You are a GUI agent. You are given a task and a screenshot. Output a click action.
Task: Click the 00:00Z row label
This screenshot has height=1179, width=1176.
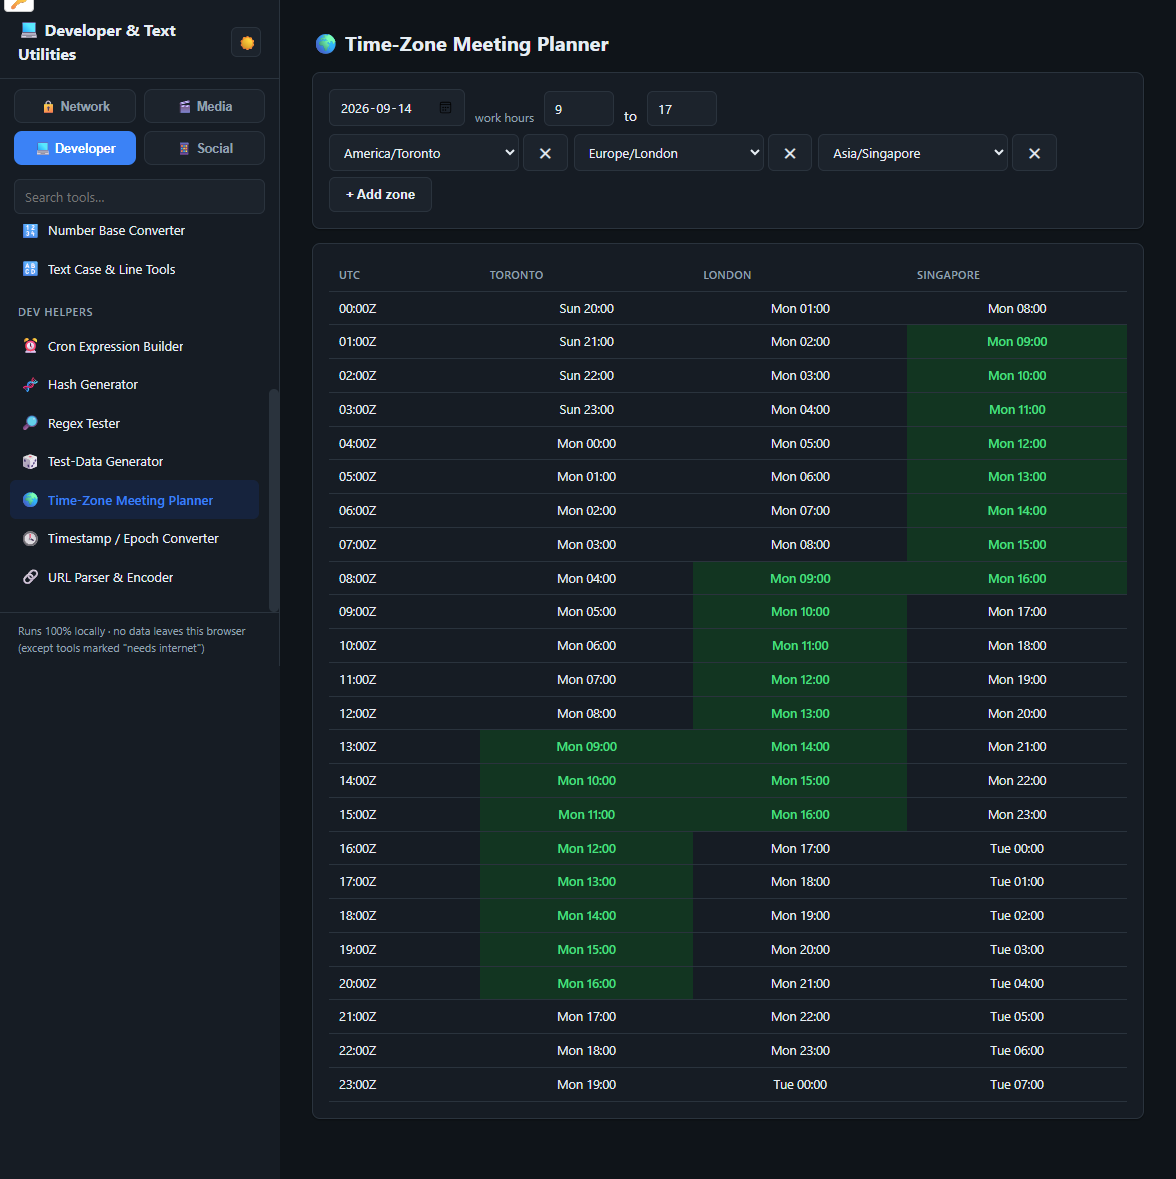pos(357,308)
